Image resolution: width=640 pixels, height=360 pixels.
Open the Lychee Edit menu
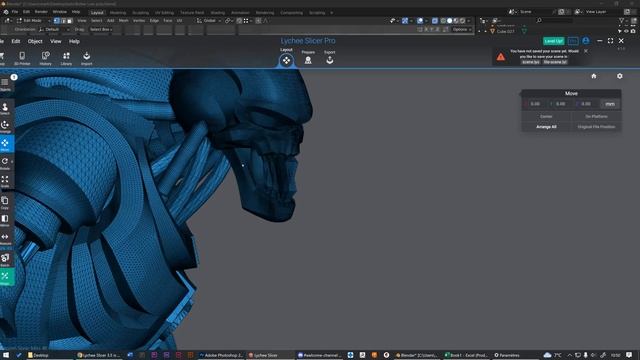[16, 41]
